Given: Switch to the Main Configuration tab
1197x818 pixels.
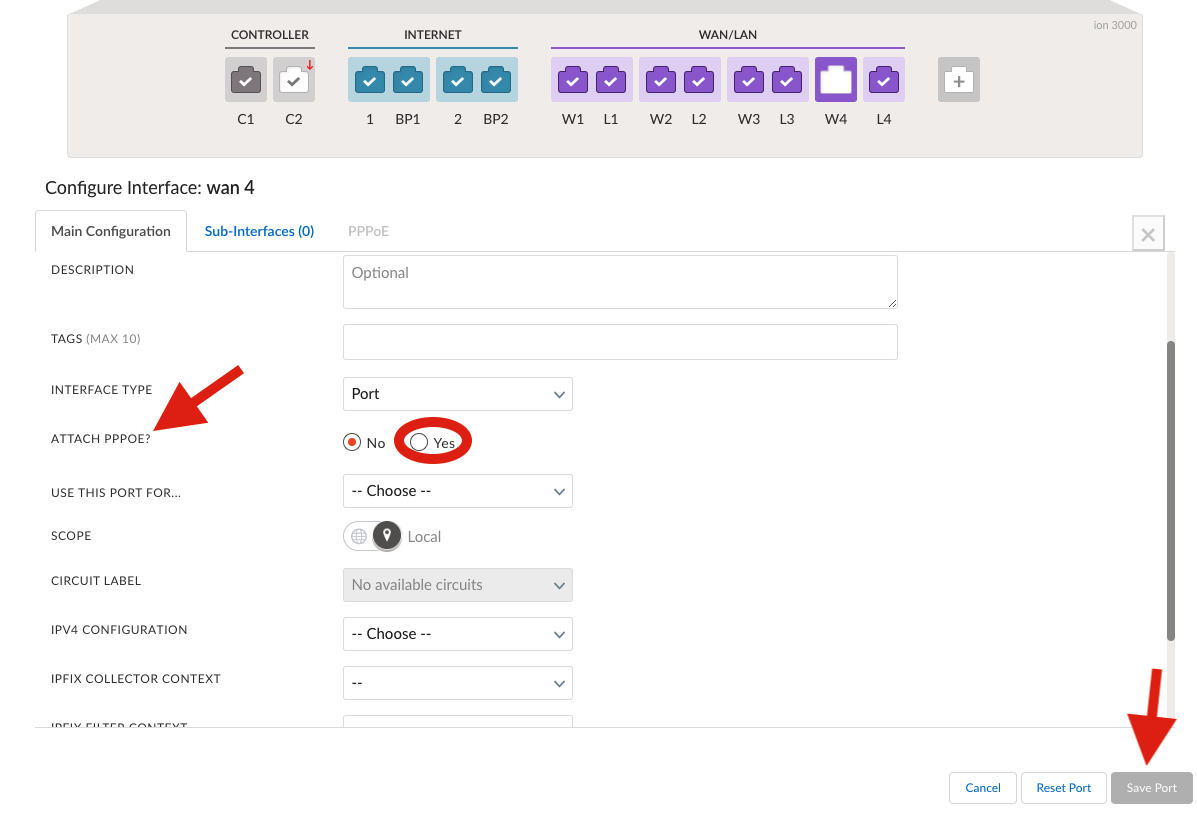Looking at the screenshot, I should click(111, 231).
